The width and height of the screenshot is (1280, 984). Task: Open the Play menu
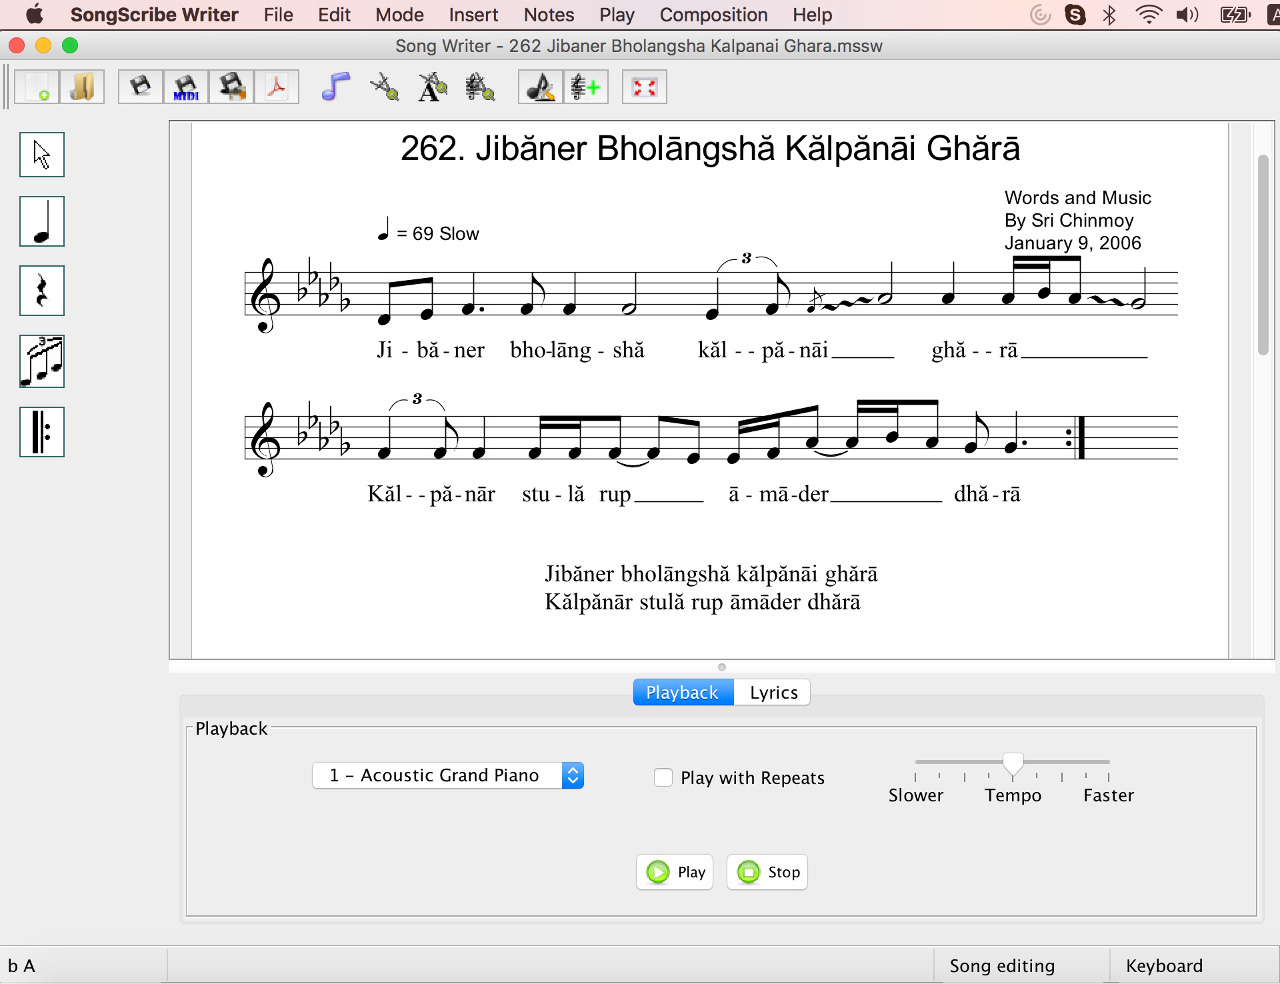click(x=617, y=15)
